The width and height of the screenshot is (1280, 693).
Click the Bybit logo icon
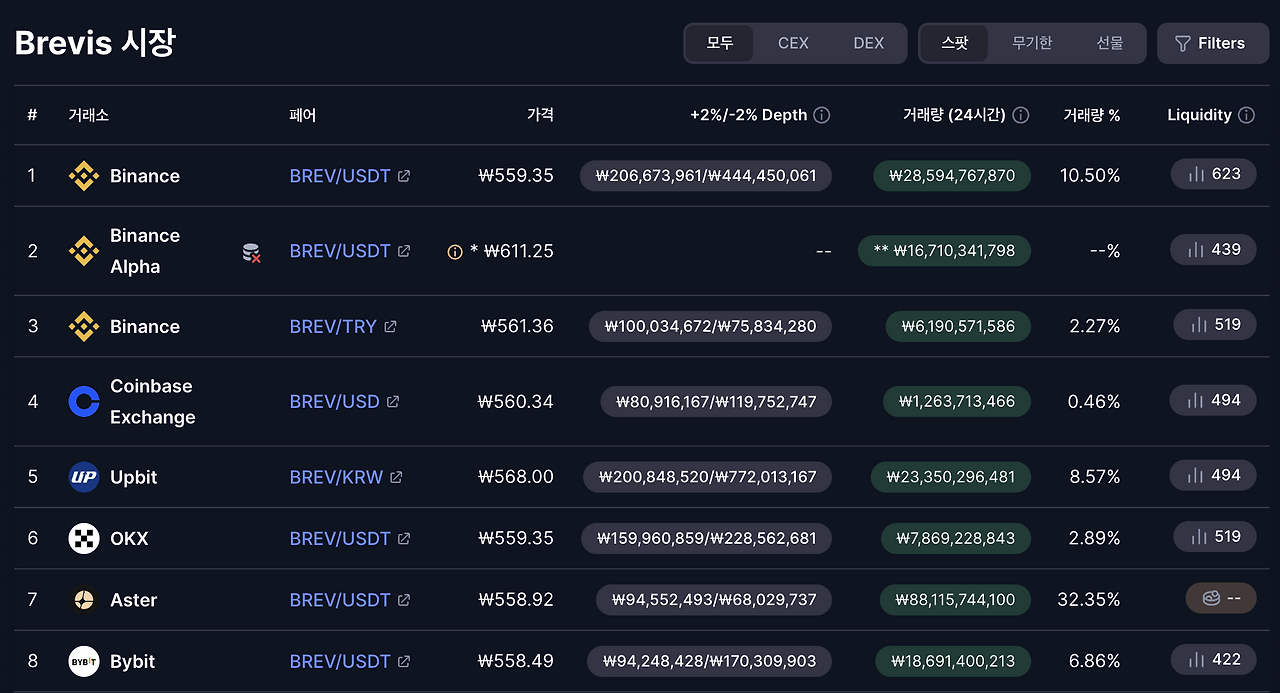[84, 661]
